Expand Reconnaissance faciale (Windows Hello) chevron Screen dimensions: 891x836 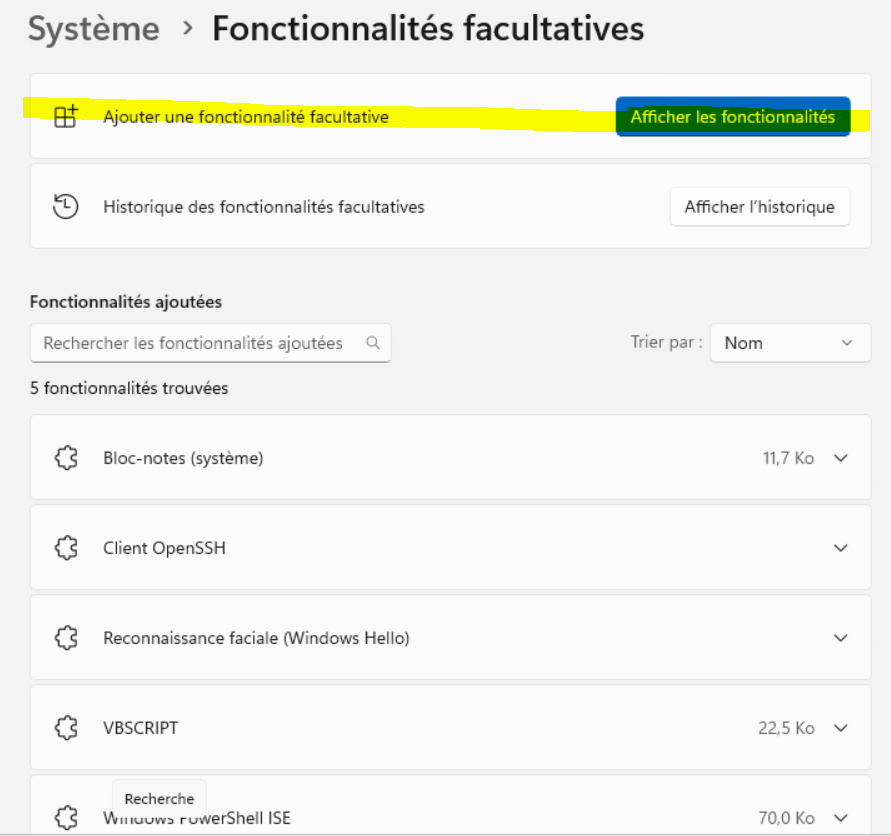coord(841,638)
